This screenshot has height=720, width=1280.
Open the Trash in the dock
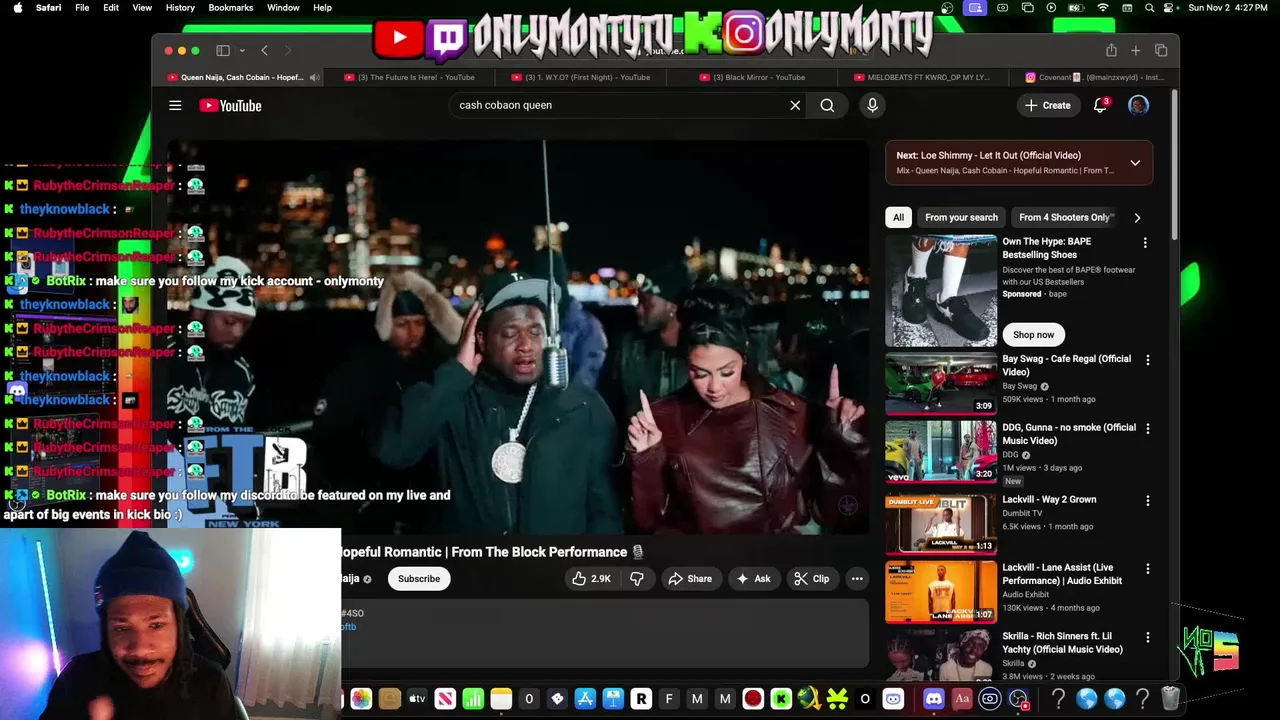[x=1171, y=699]
